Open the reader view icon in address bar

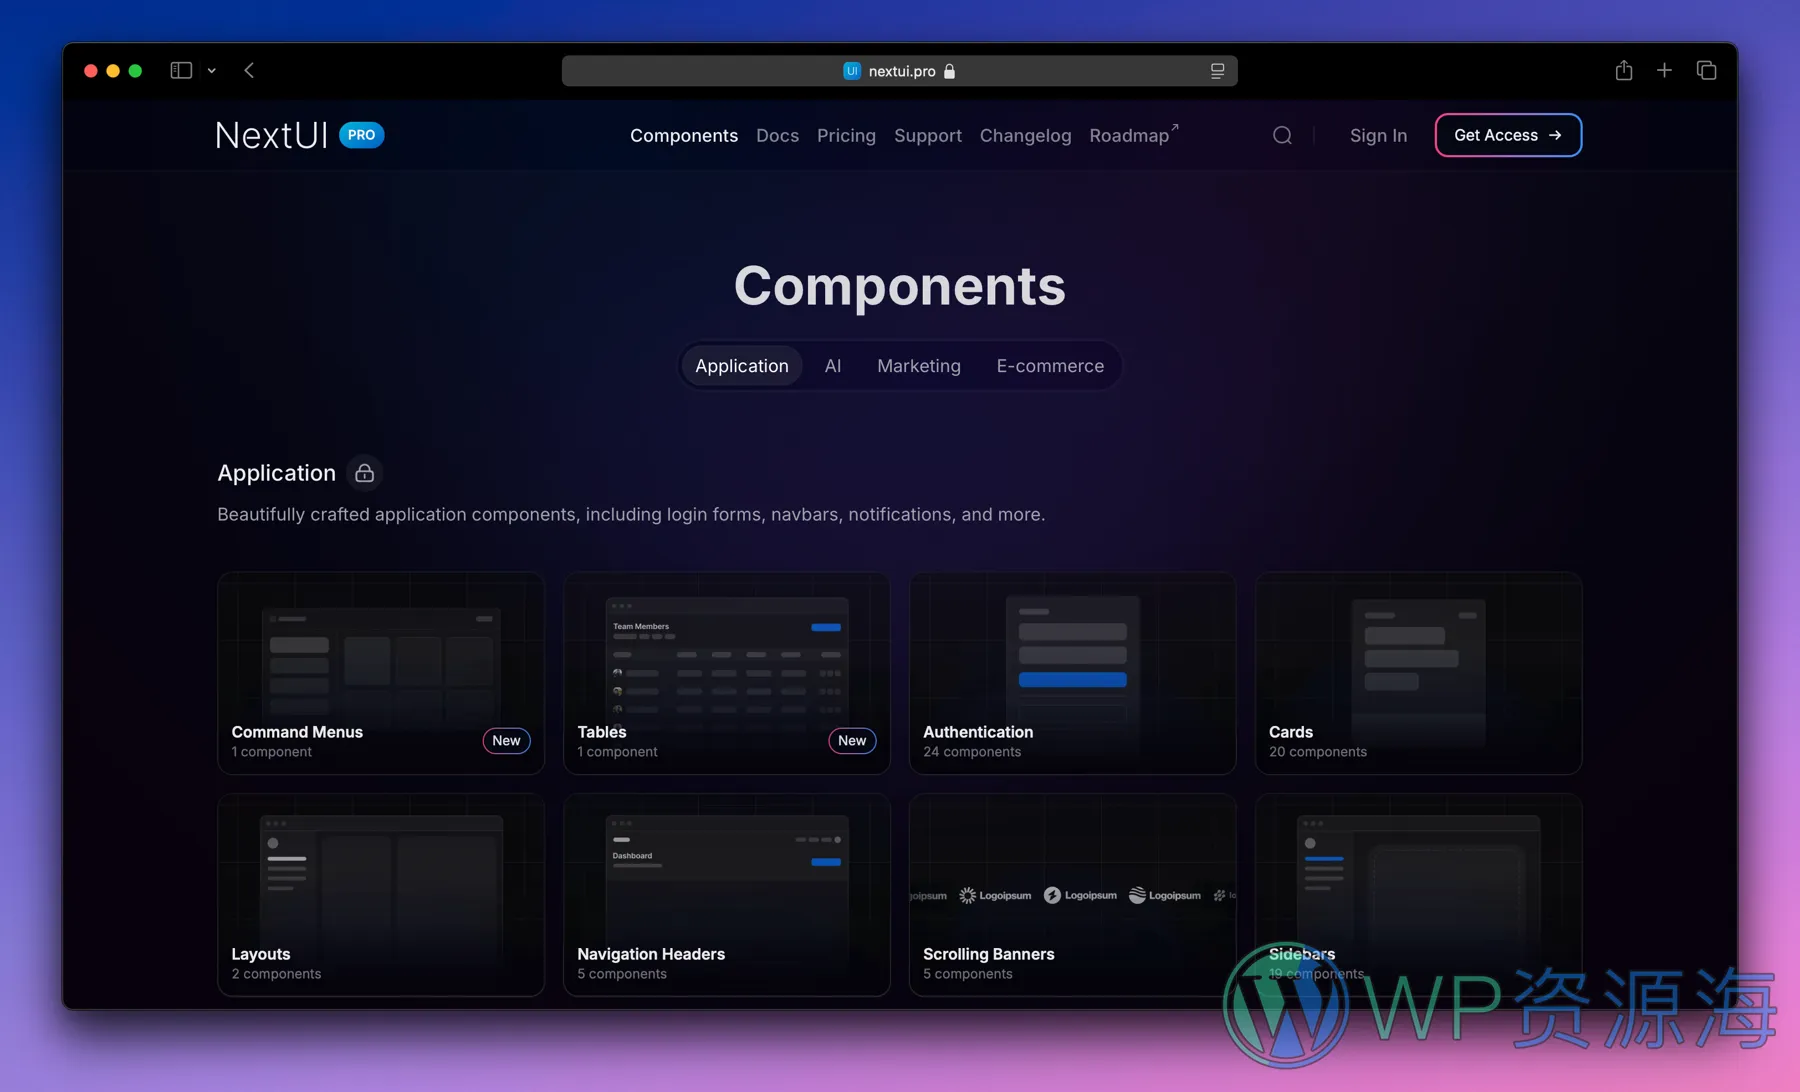(1217, 71)
